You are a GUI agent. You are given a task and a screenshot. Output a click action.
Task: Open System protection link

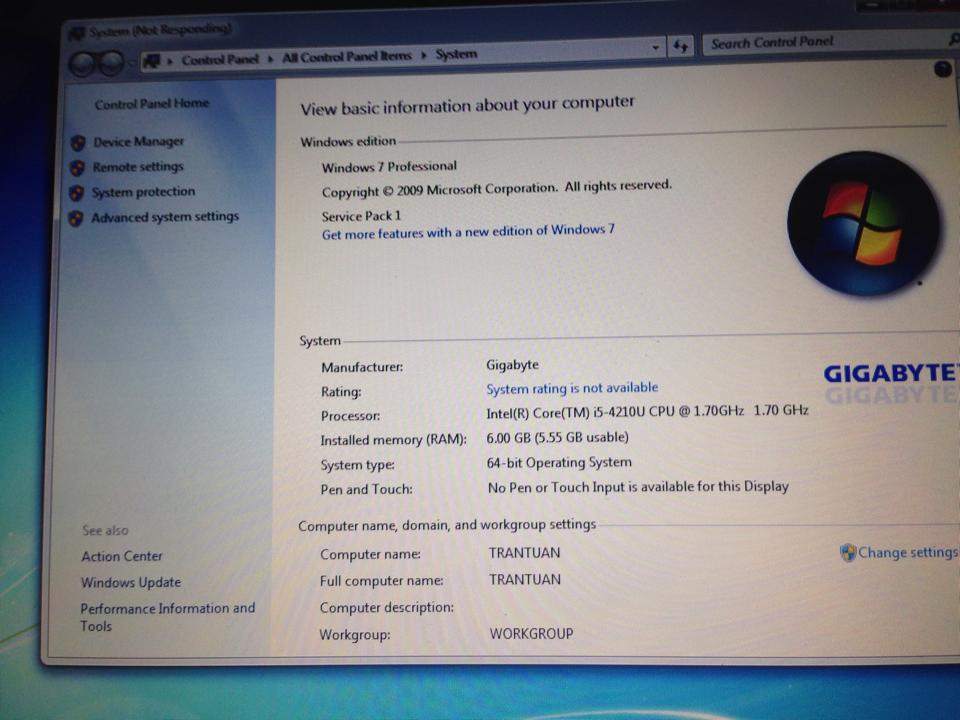[143, 192]
